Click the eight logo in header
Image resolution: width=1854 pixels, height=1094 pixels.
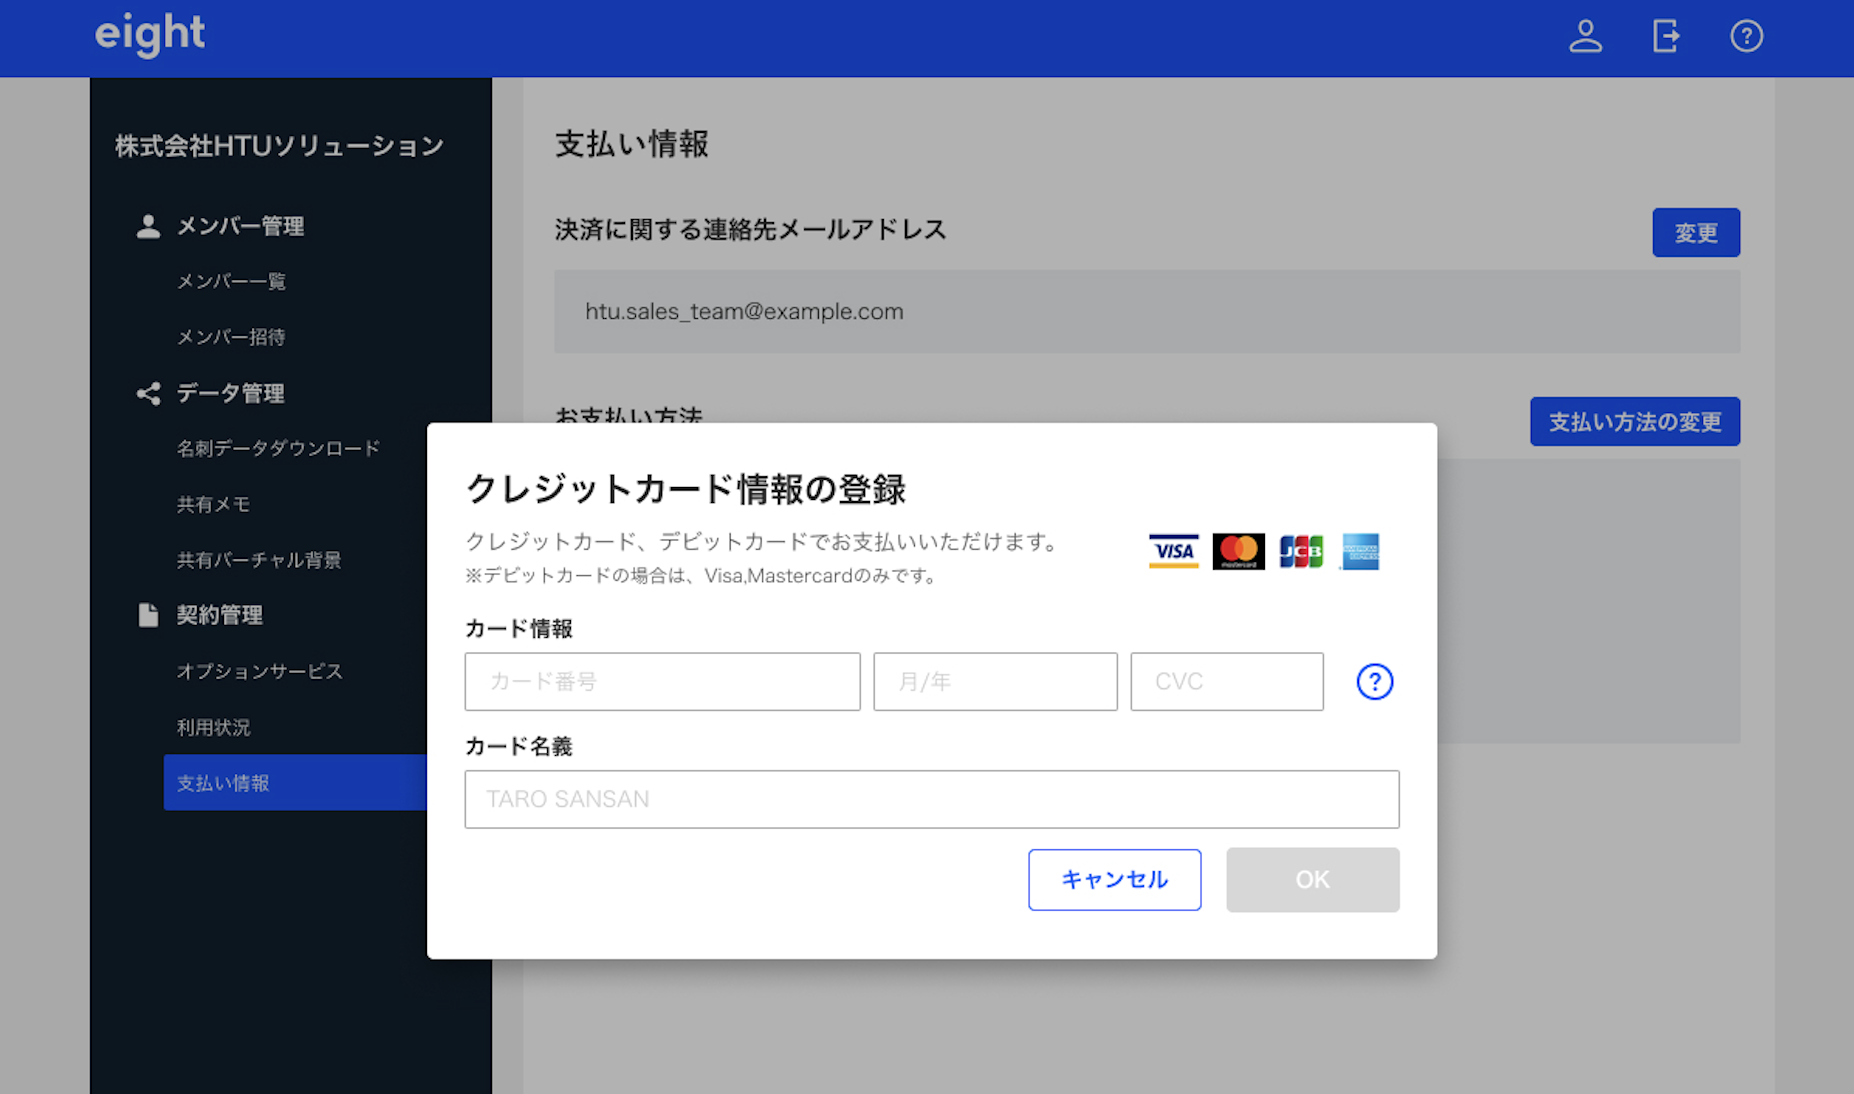150,35
